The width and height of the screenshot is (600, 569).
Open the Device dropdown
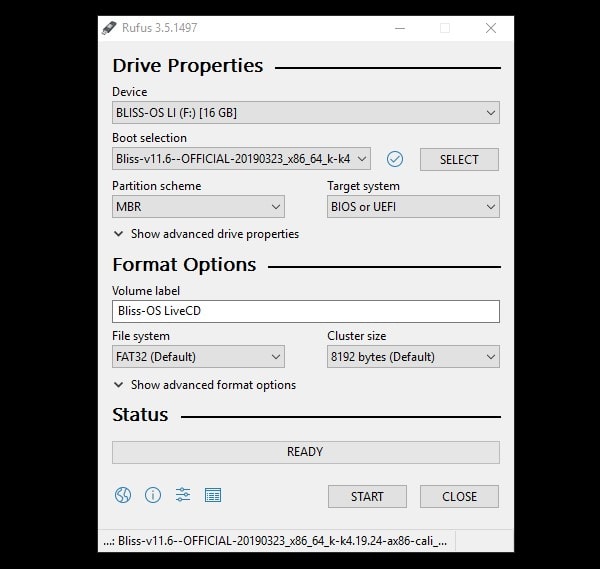tap(306, 112)
